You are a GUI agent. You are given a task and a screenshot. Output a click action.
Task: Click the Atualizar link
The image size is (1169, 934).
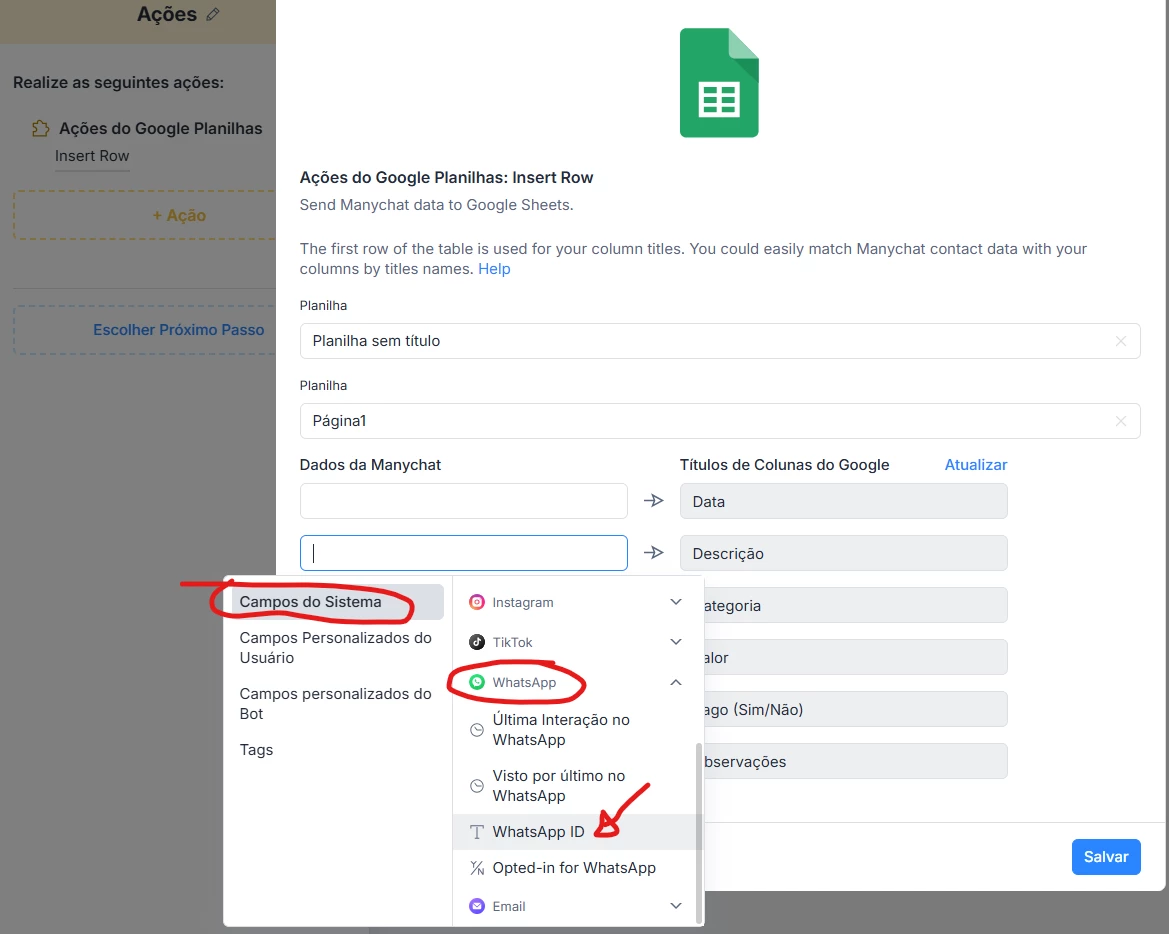[x=975, y=464]
